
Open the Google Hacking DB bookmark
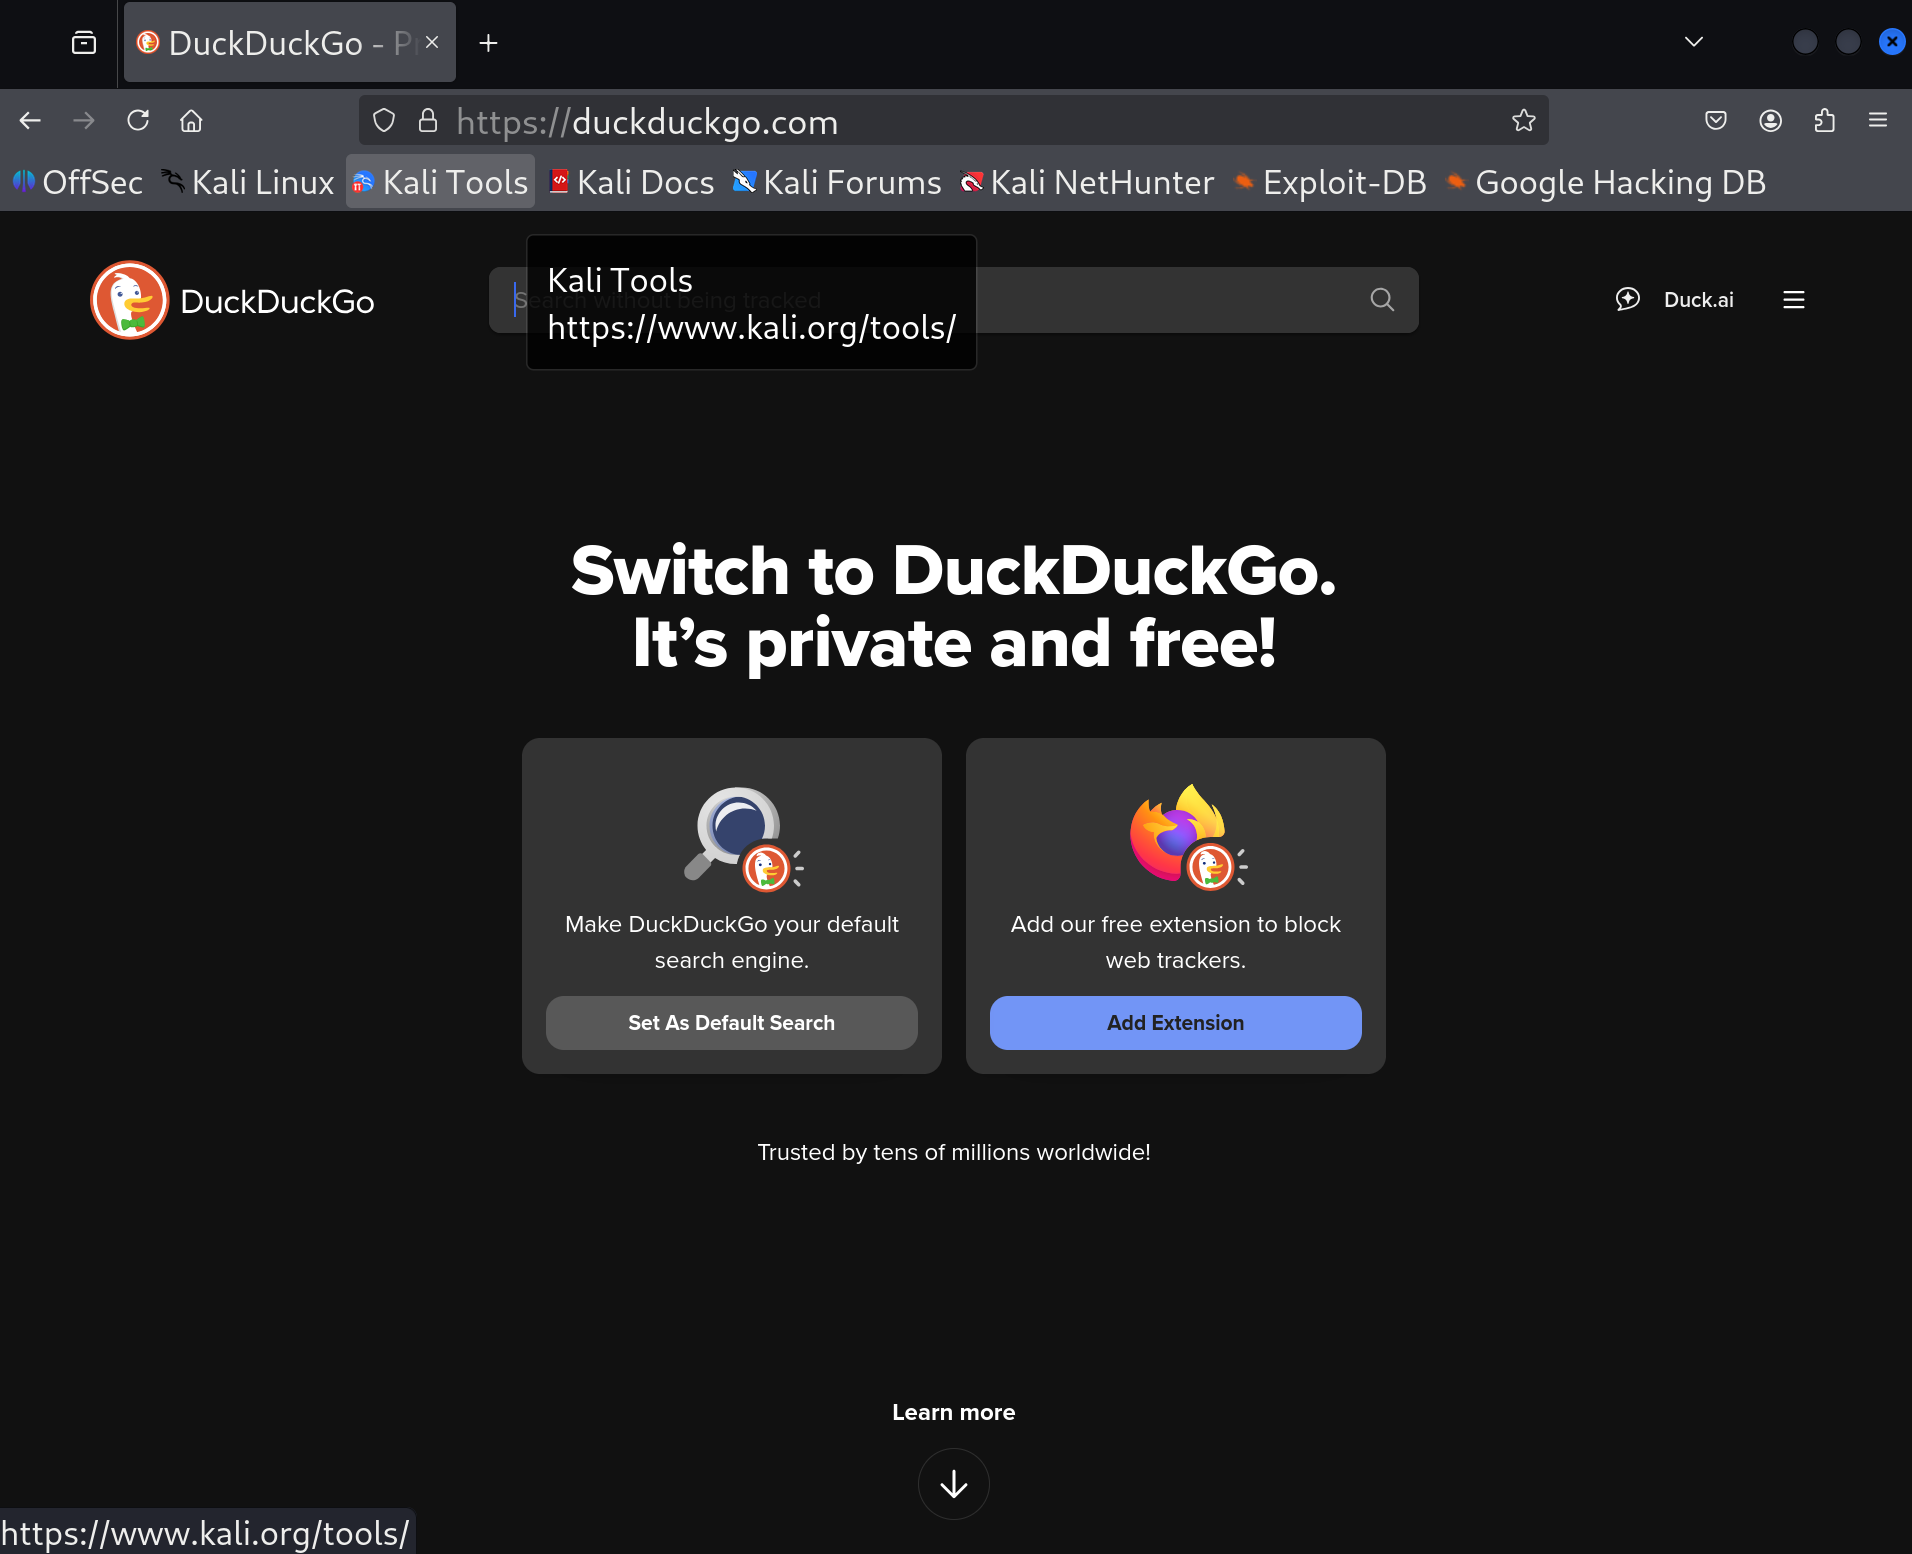coord(1606,182)
